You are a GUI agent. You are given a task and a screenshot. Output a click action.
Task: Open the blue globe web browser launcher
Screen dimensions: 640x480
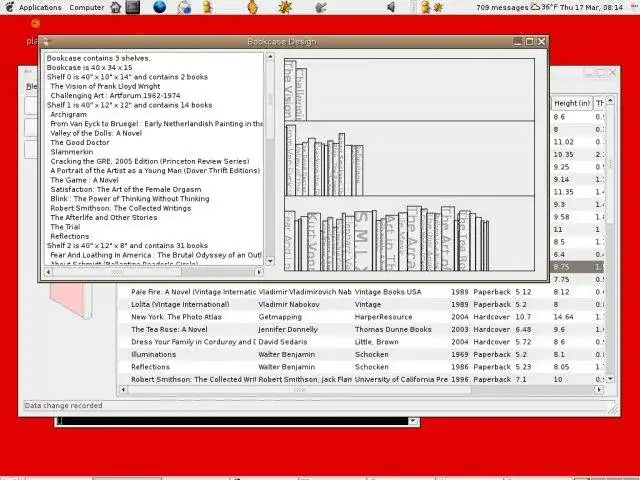[x=159, y=7]
